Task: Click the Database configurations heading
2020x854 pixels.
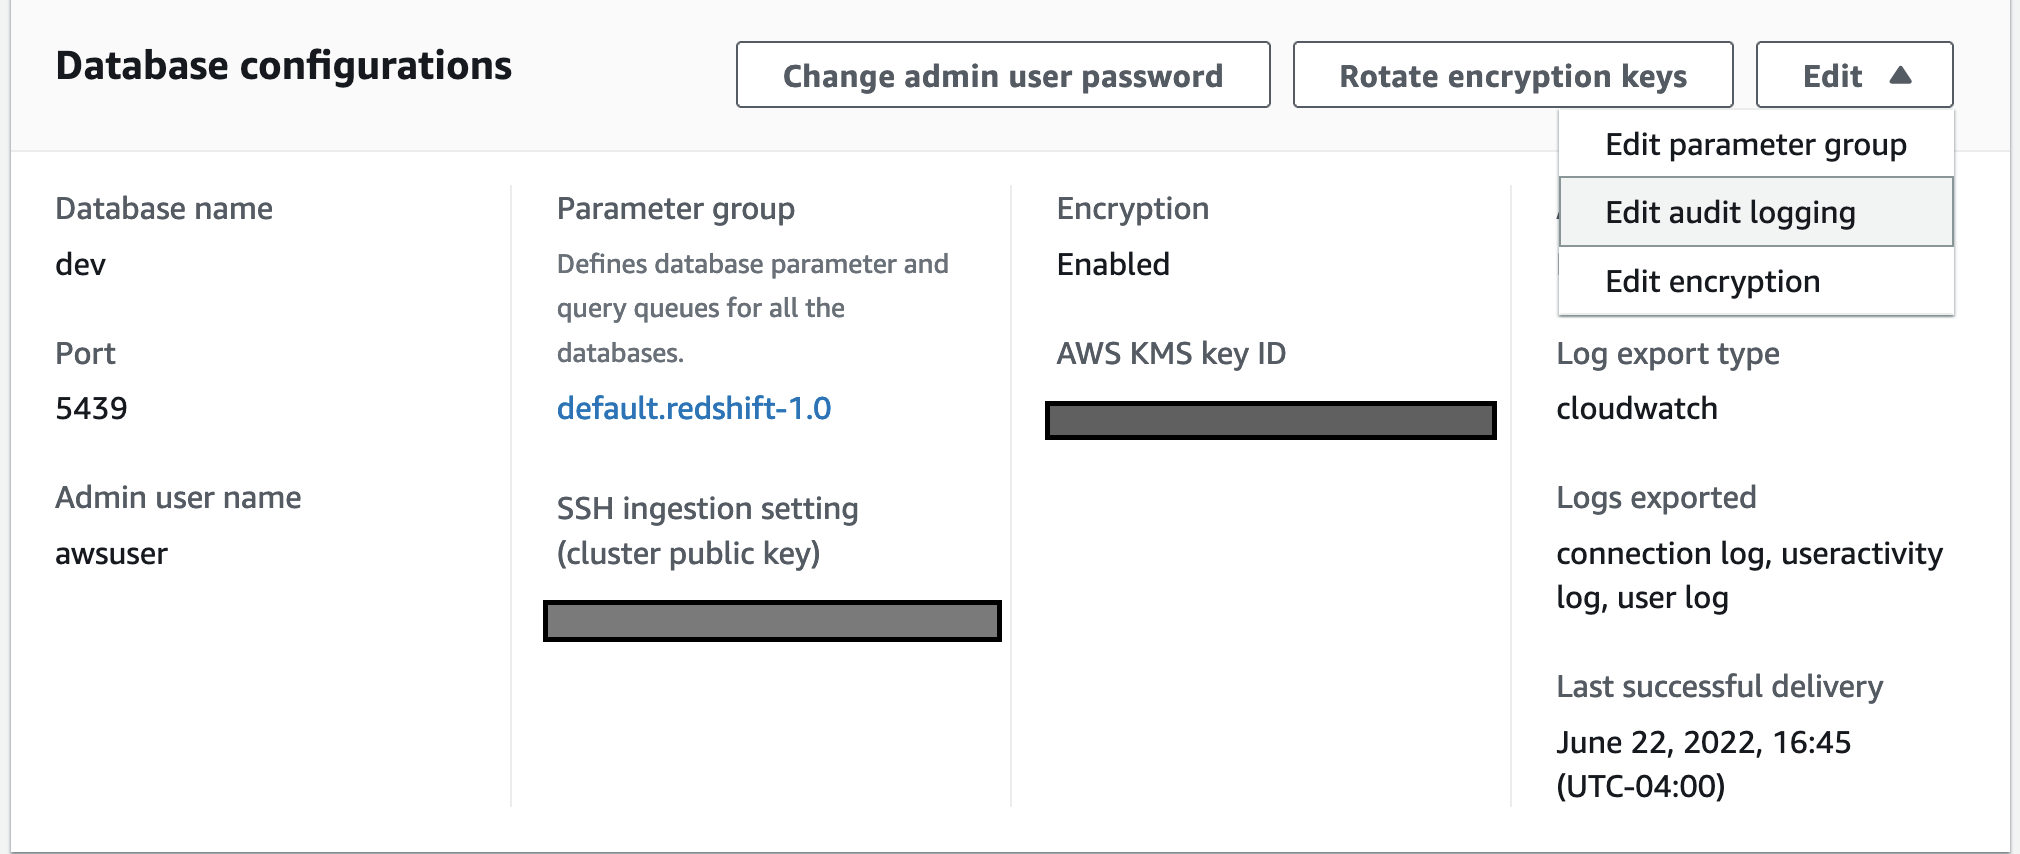Action: (283, 66)
